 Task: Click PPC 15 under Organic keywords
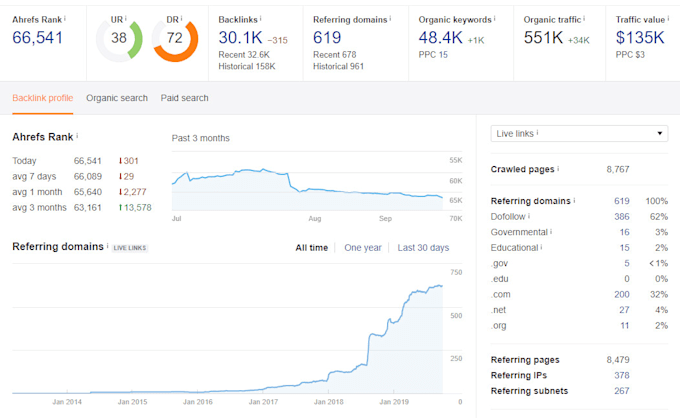(433, 55)
